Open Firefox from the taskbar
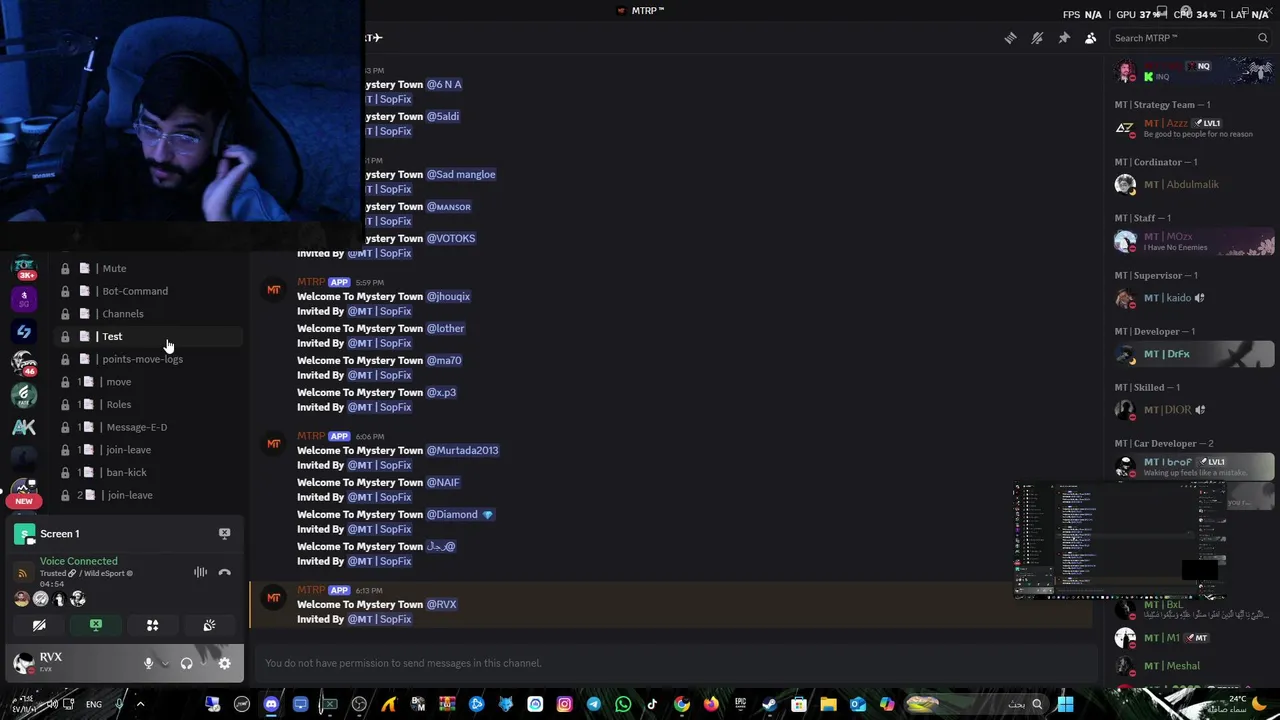 coord(711,704)
